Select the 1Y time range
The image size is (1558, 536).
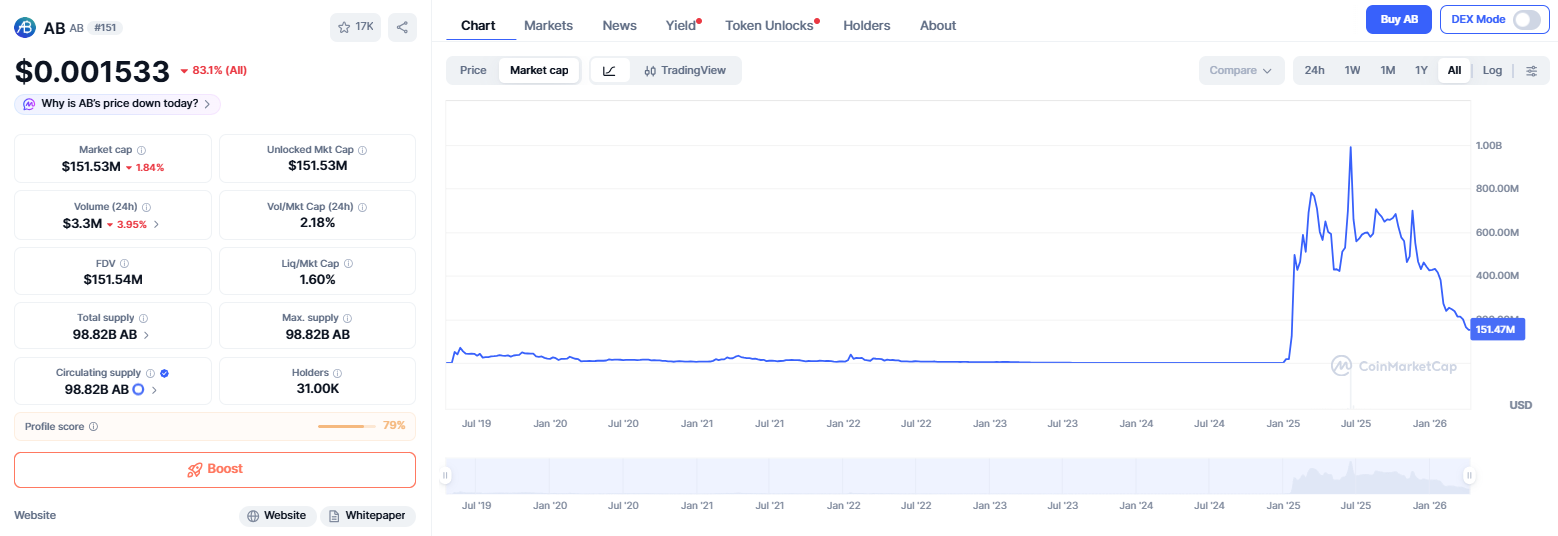pyautogui.click(x=1420, y=70)
